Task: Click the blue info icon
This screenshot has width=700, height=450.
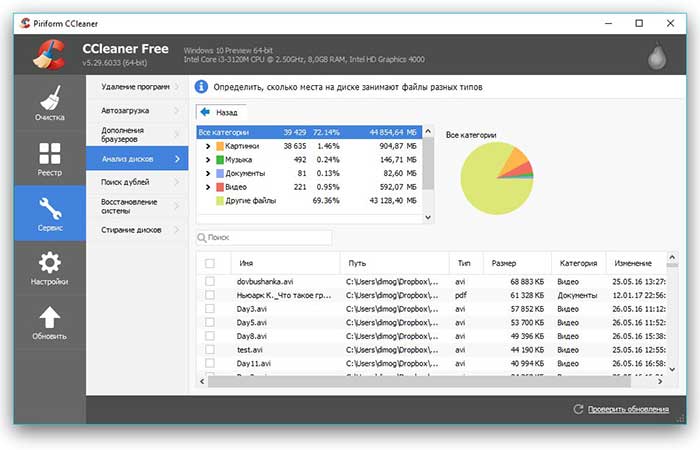Action: tap(201, 87)
